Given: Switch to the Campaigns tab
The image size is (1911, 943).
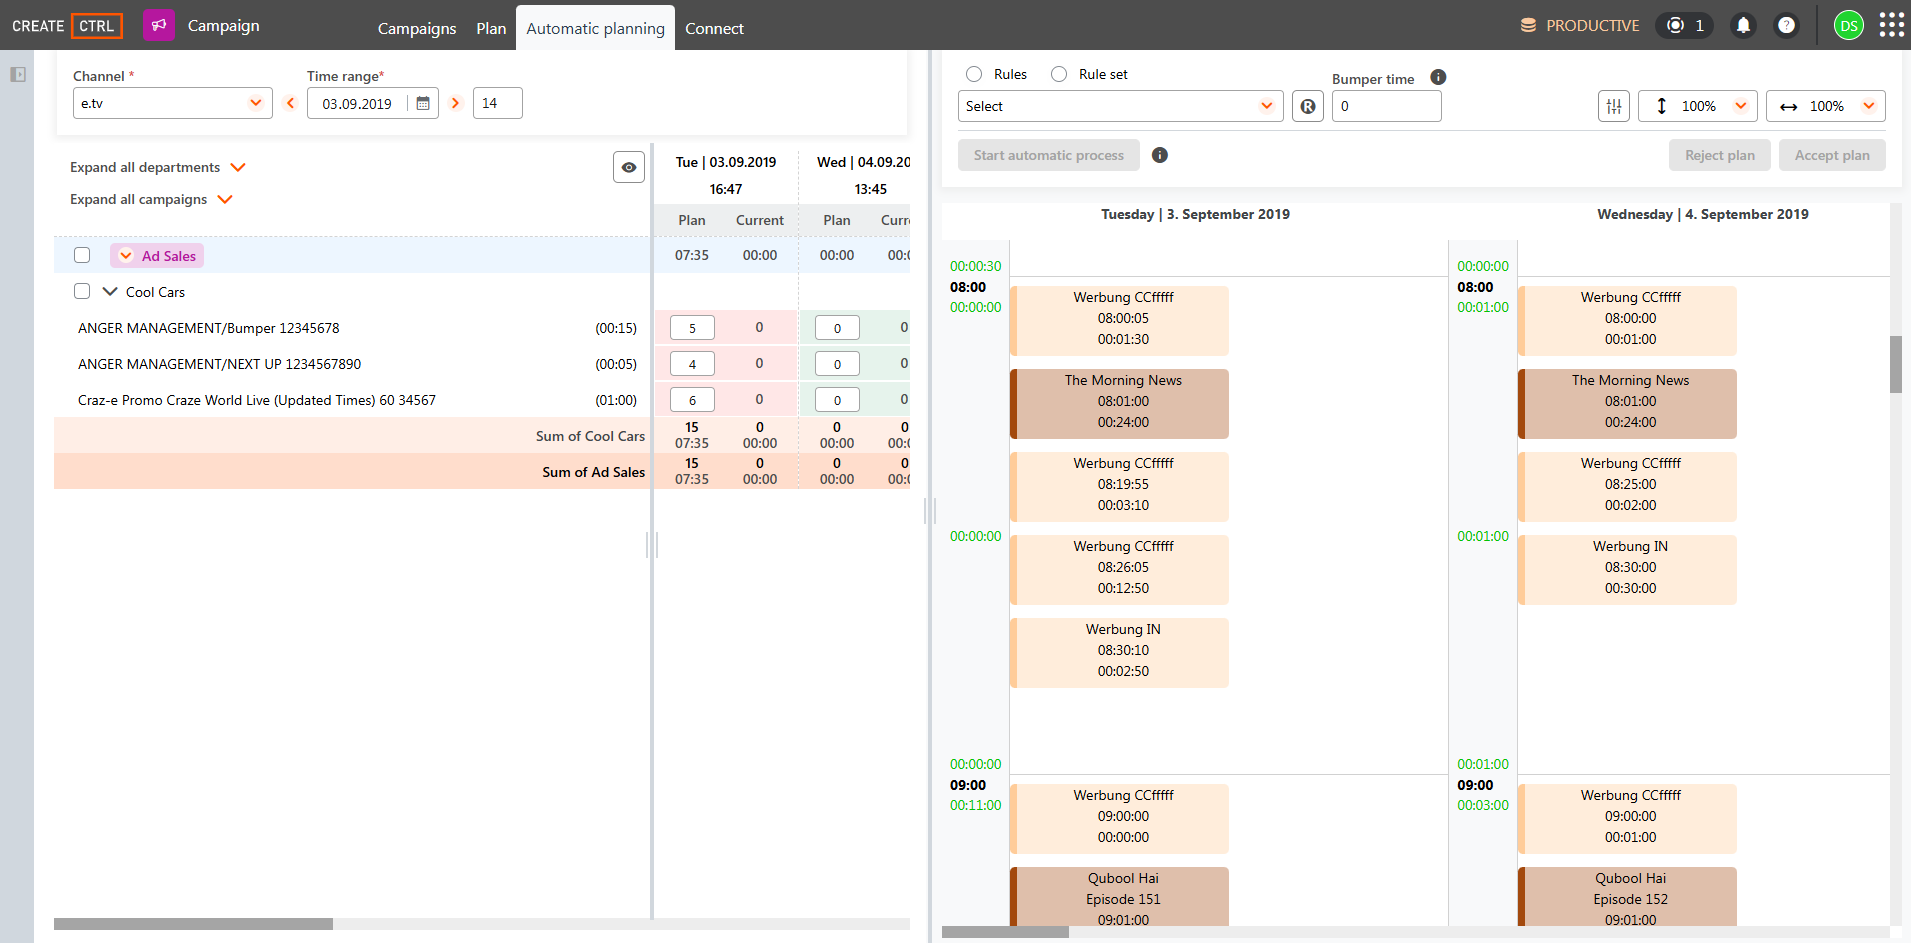Looking at the screenshot, I should [417, 28].
